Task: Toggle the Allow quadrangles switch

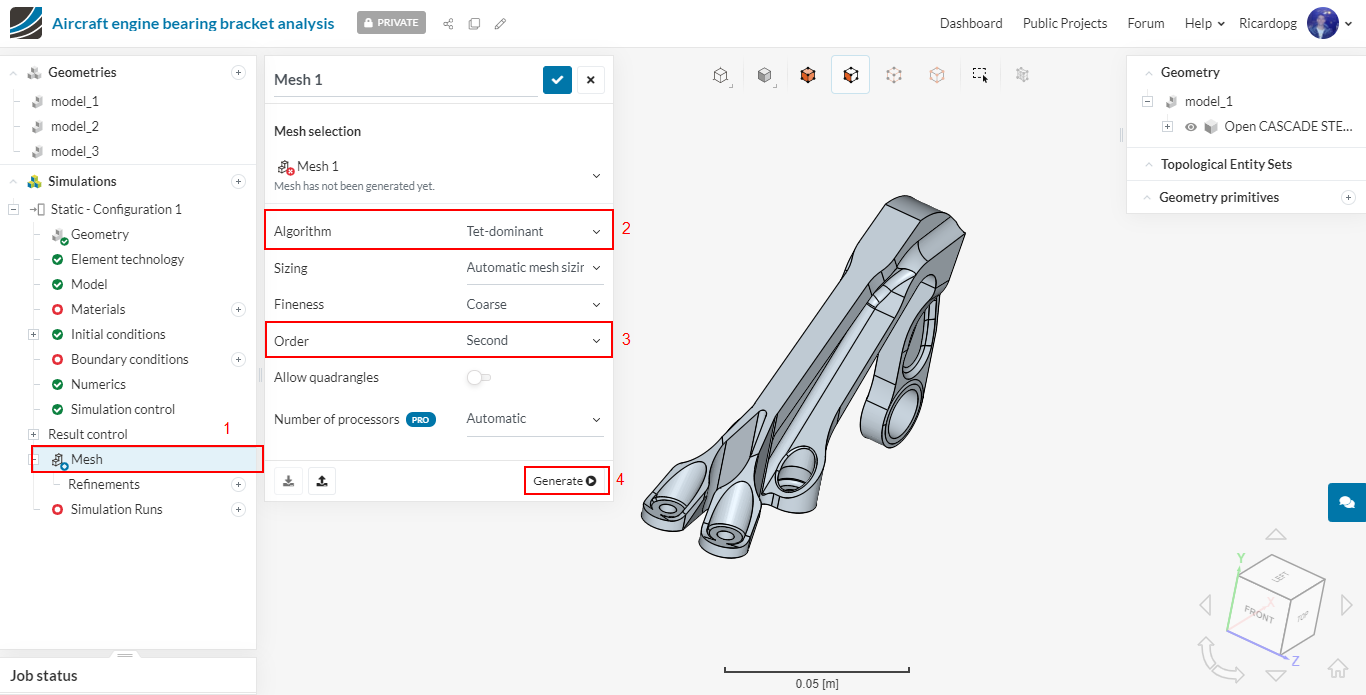Action: (479, 378)
